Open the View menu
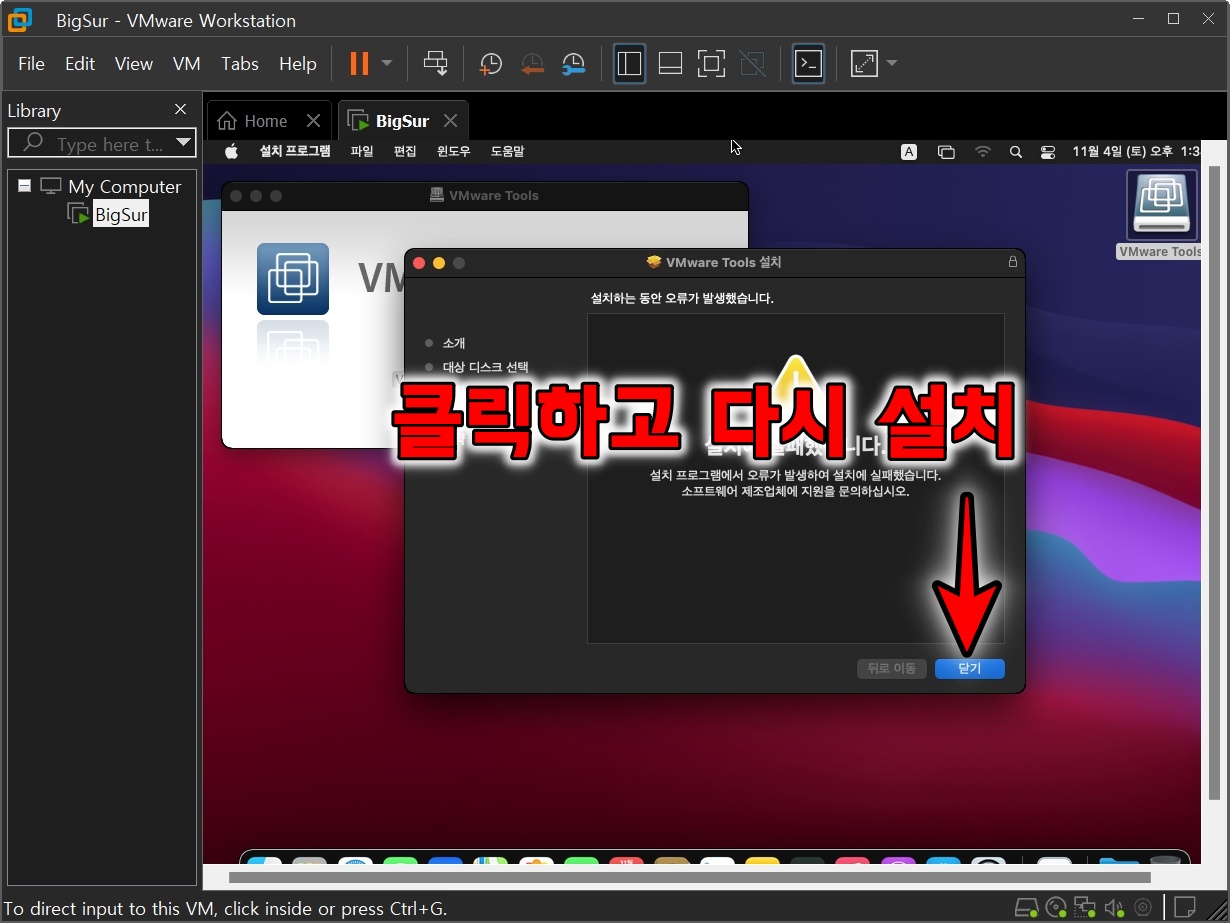The image size is (1230, 923). (x=134, y=64)
